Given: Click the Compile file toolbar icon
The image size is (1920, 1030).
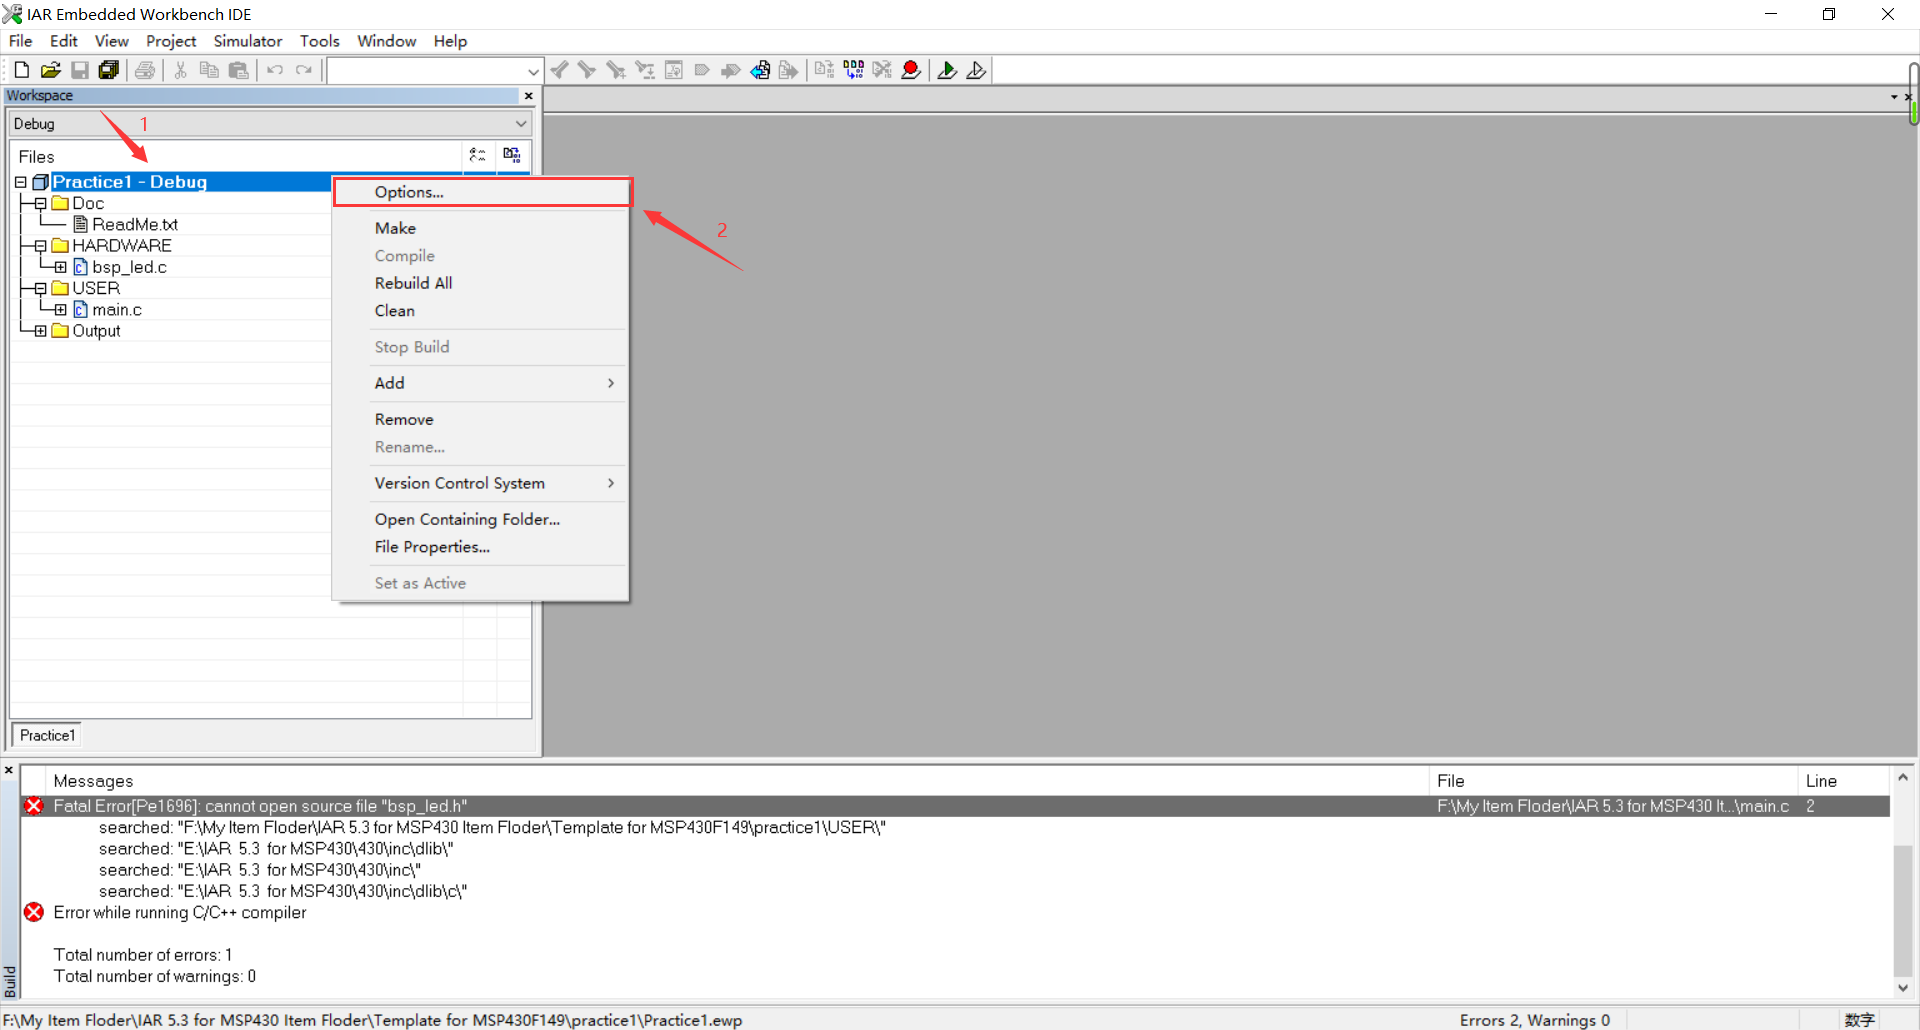Looking at the screenshot, I should coord(823,69).
